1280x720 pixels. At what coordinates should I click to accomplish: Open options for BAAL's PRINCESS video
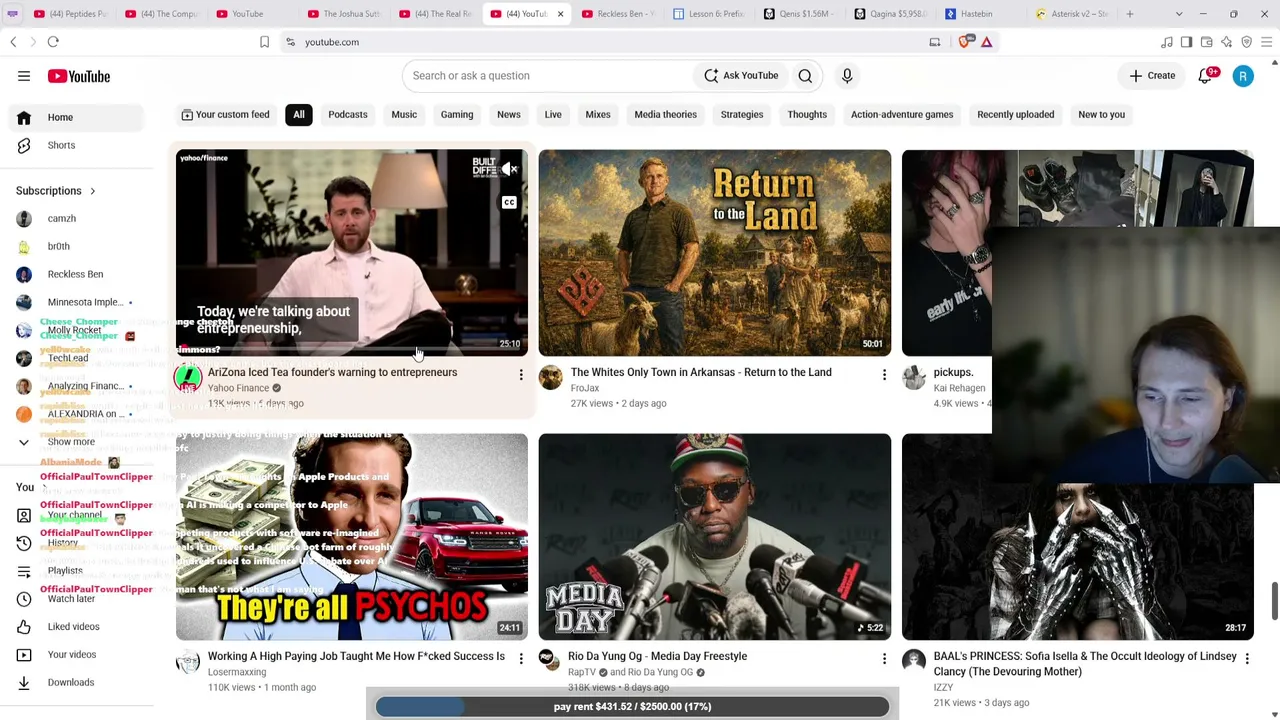1247,659
